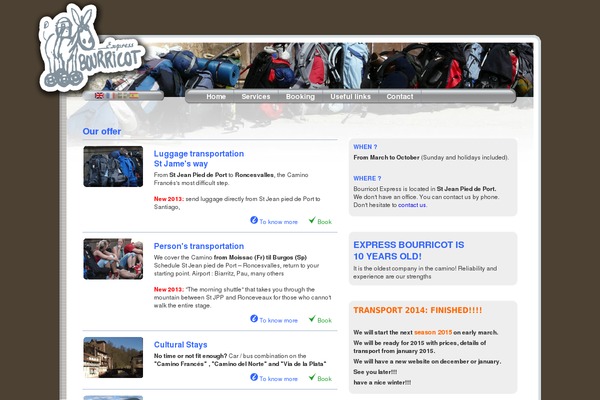
Task: Click info icon beside Cultural Stays' To know more
Action: click(254, 377)
